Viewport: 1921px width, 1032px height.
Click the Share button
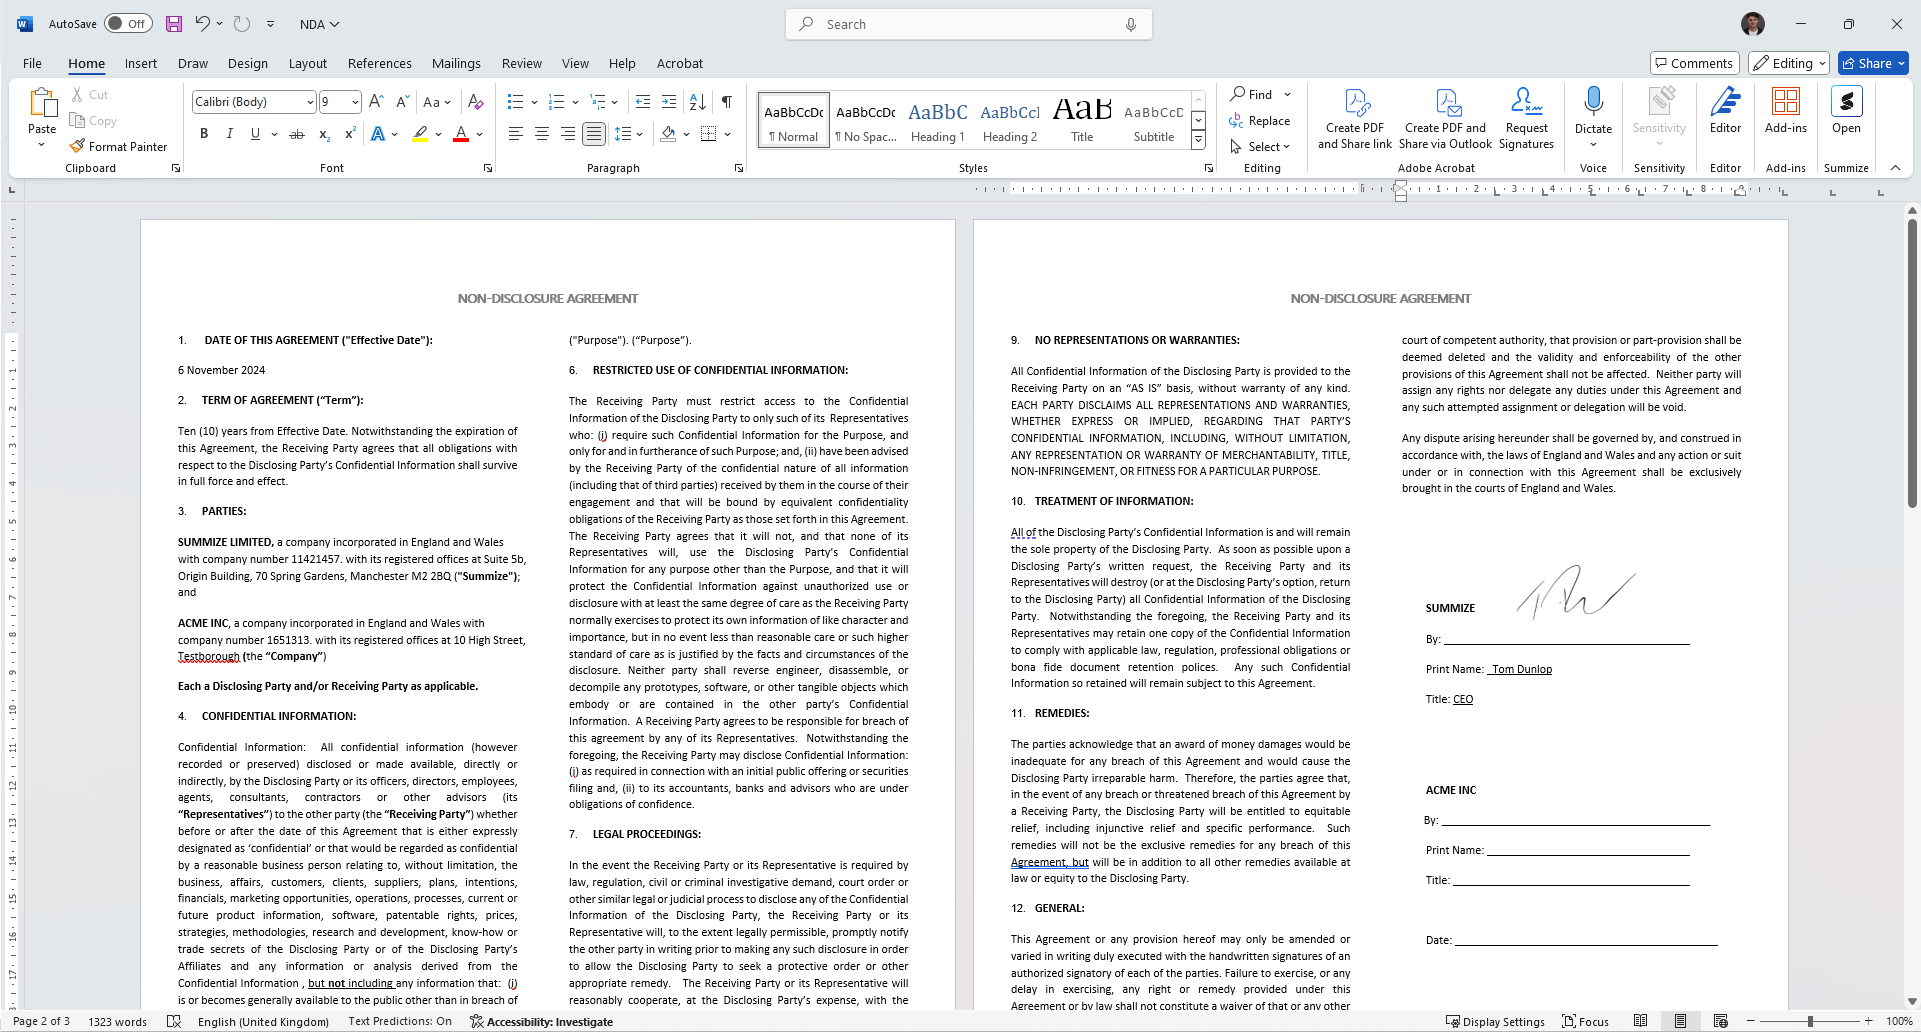click(1873, 63)
